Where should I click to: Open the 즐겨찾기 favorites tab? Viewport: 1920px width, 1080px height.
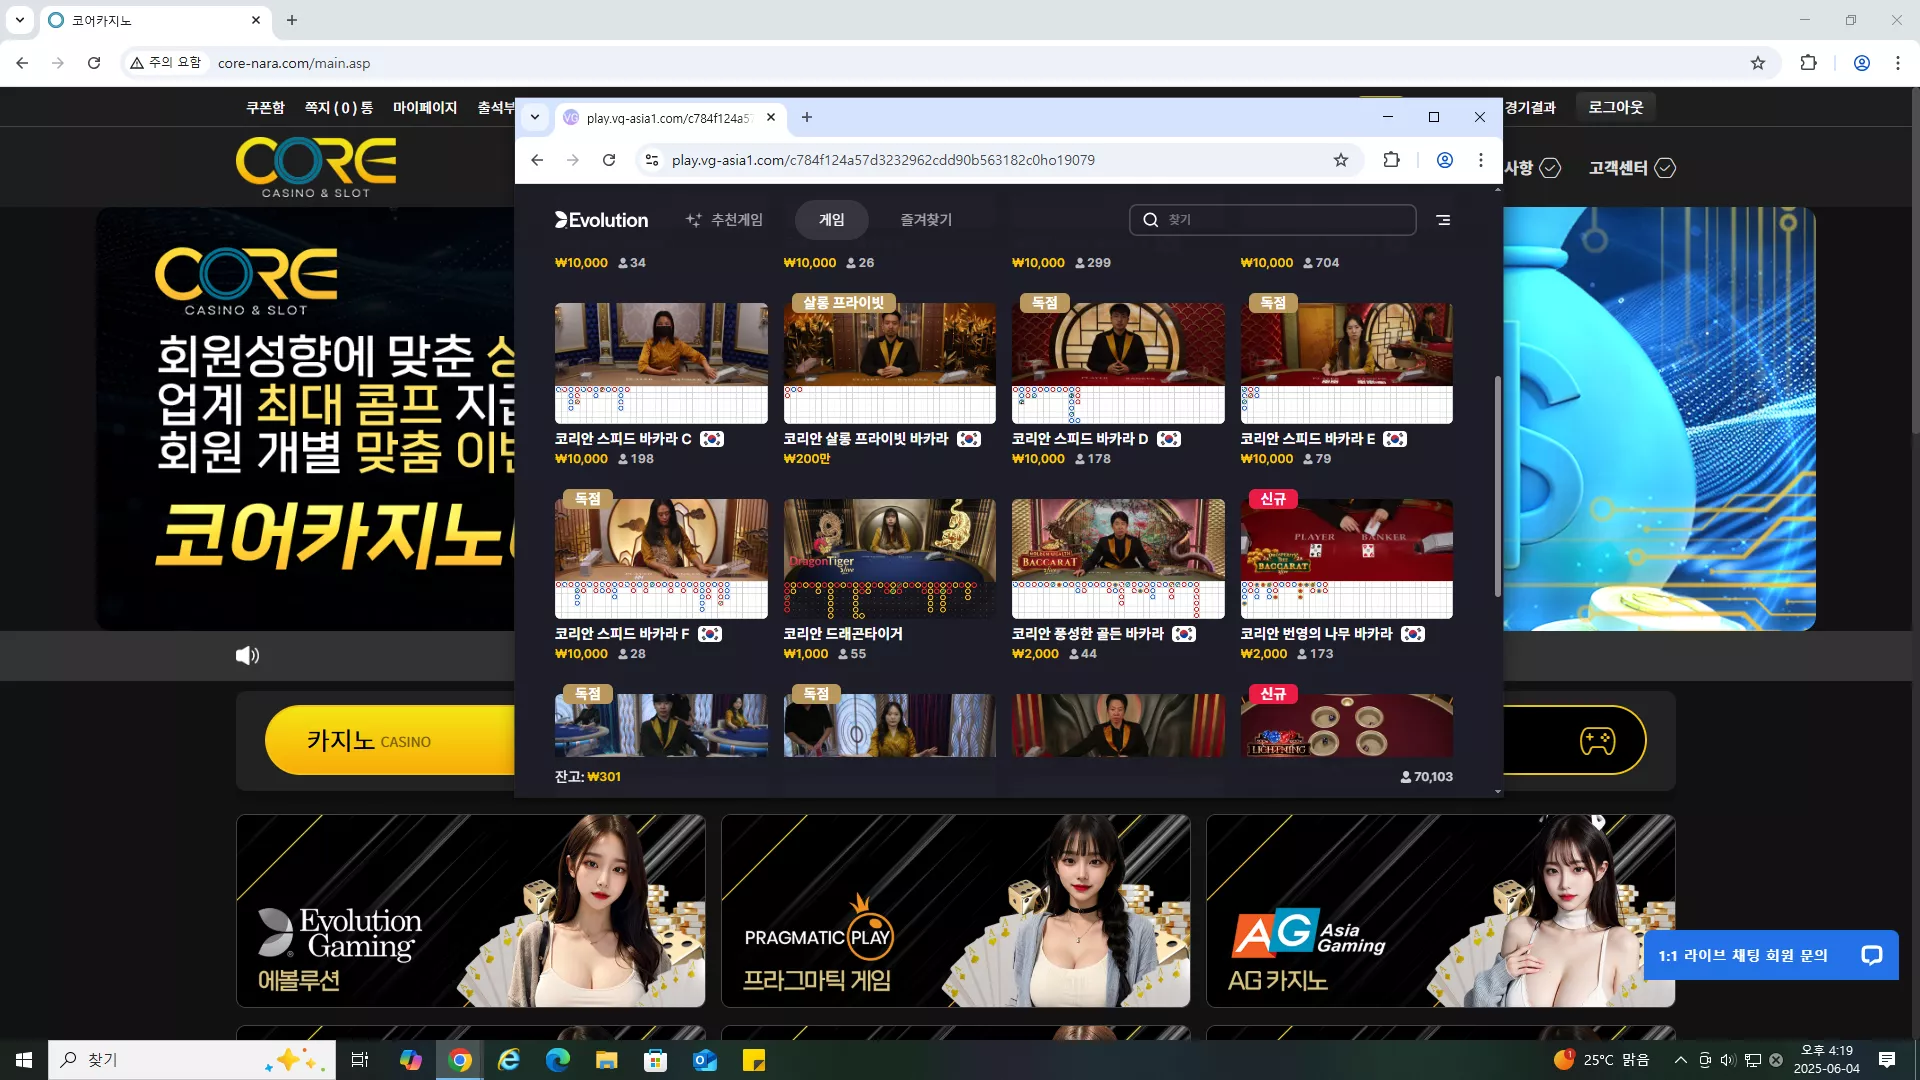pos(926,220)
